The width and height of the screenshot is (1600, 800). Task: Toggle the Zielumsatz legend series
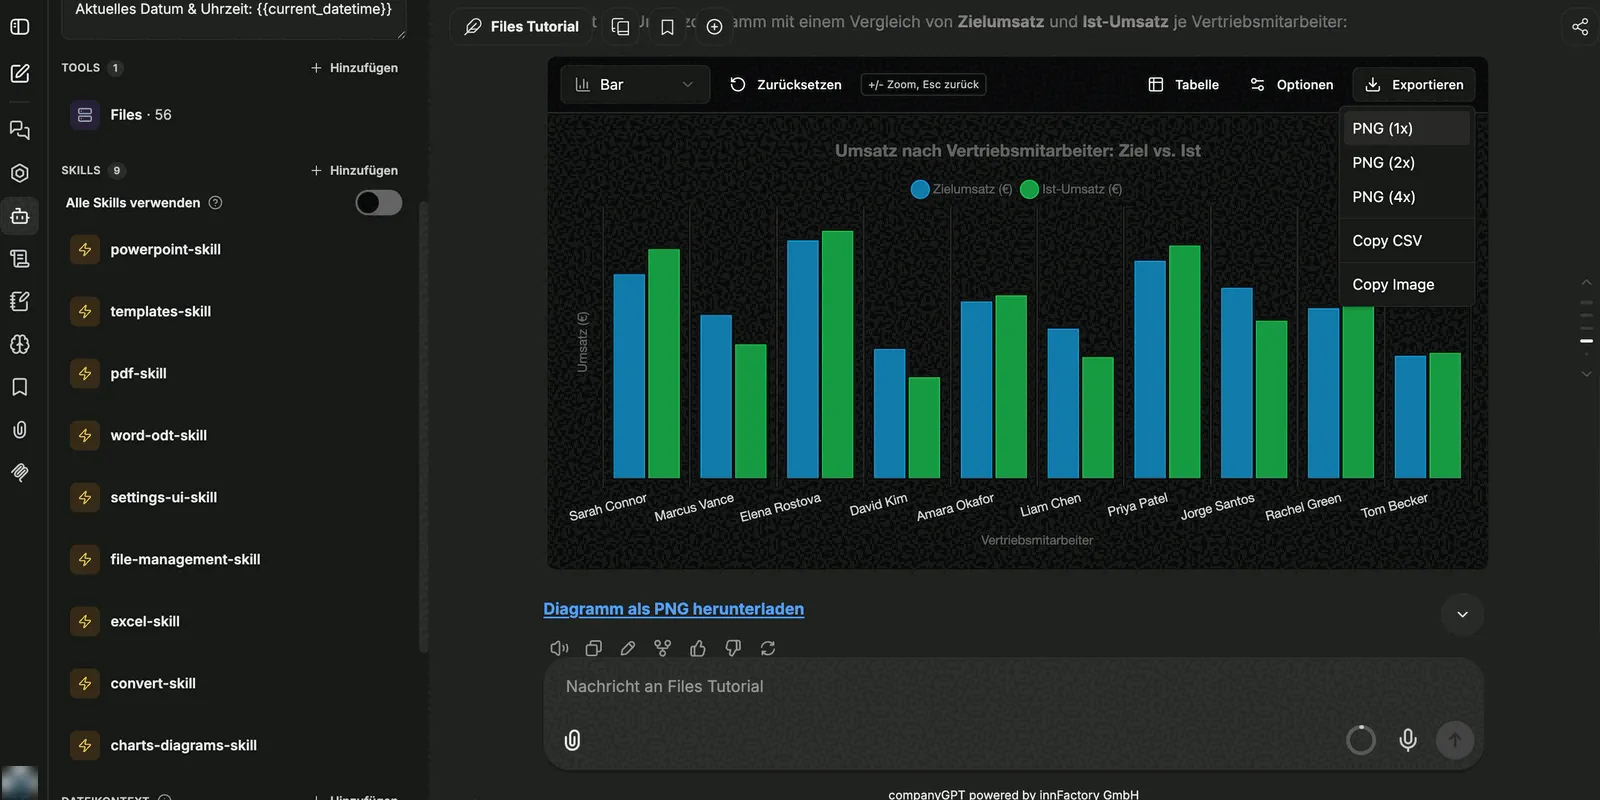pos(962,189)
